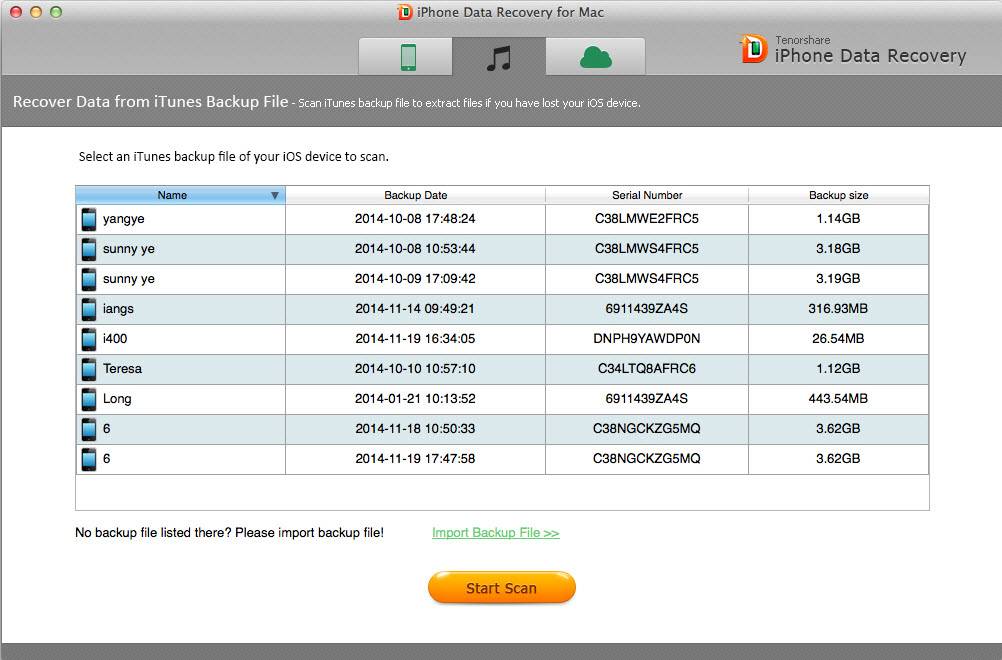The width and height of the screenshot is (1002, 660).
Task: Choose the backup 6 dated 2014-11-18
Action: coord(415,429)
